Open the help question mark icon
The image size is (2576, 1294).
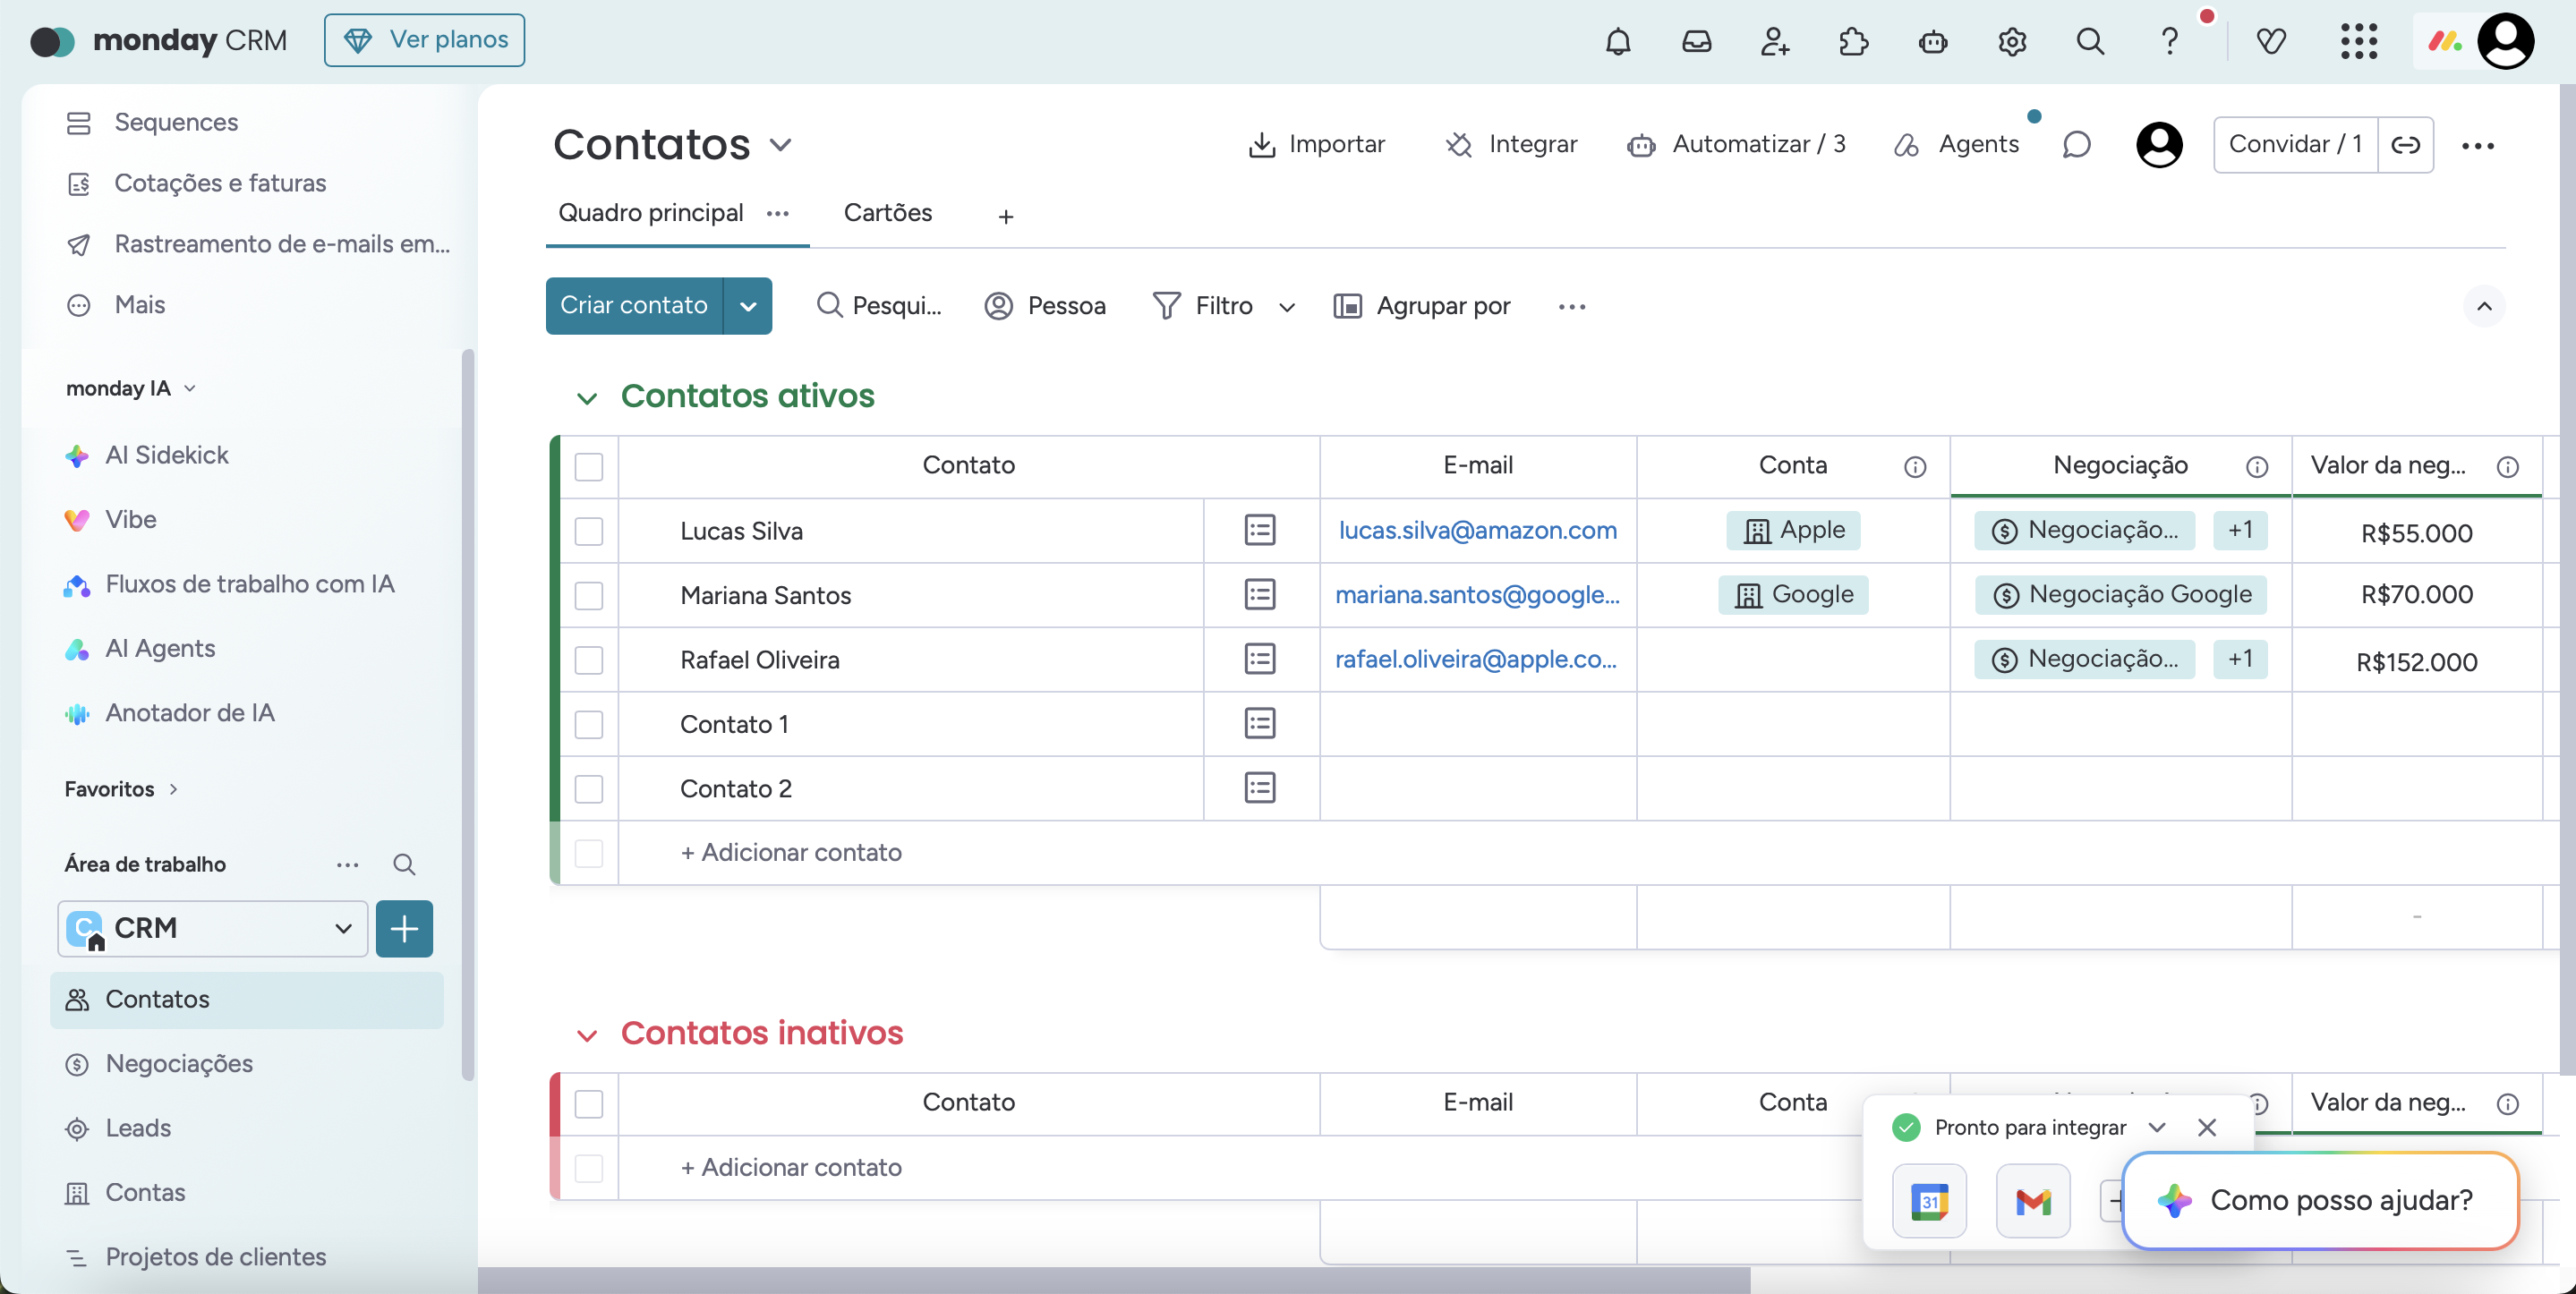(x=2169, y=41)
